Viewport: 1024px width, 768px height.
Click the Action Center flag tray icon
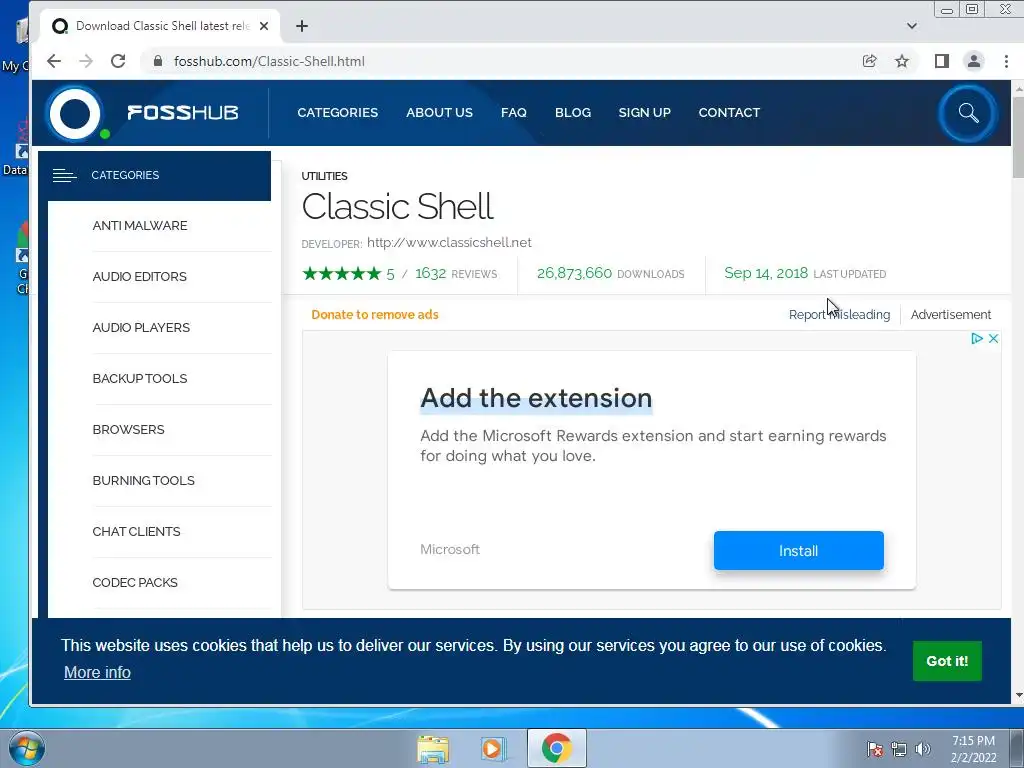tap(874, 749)
